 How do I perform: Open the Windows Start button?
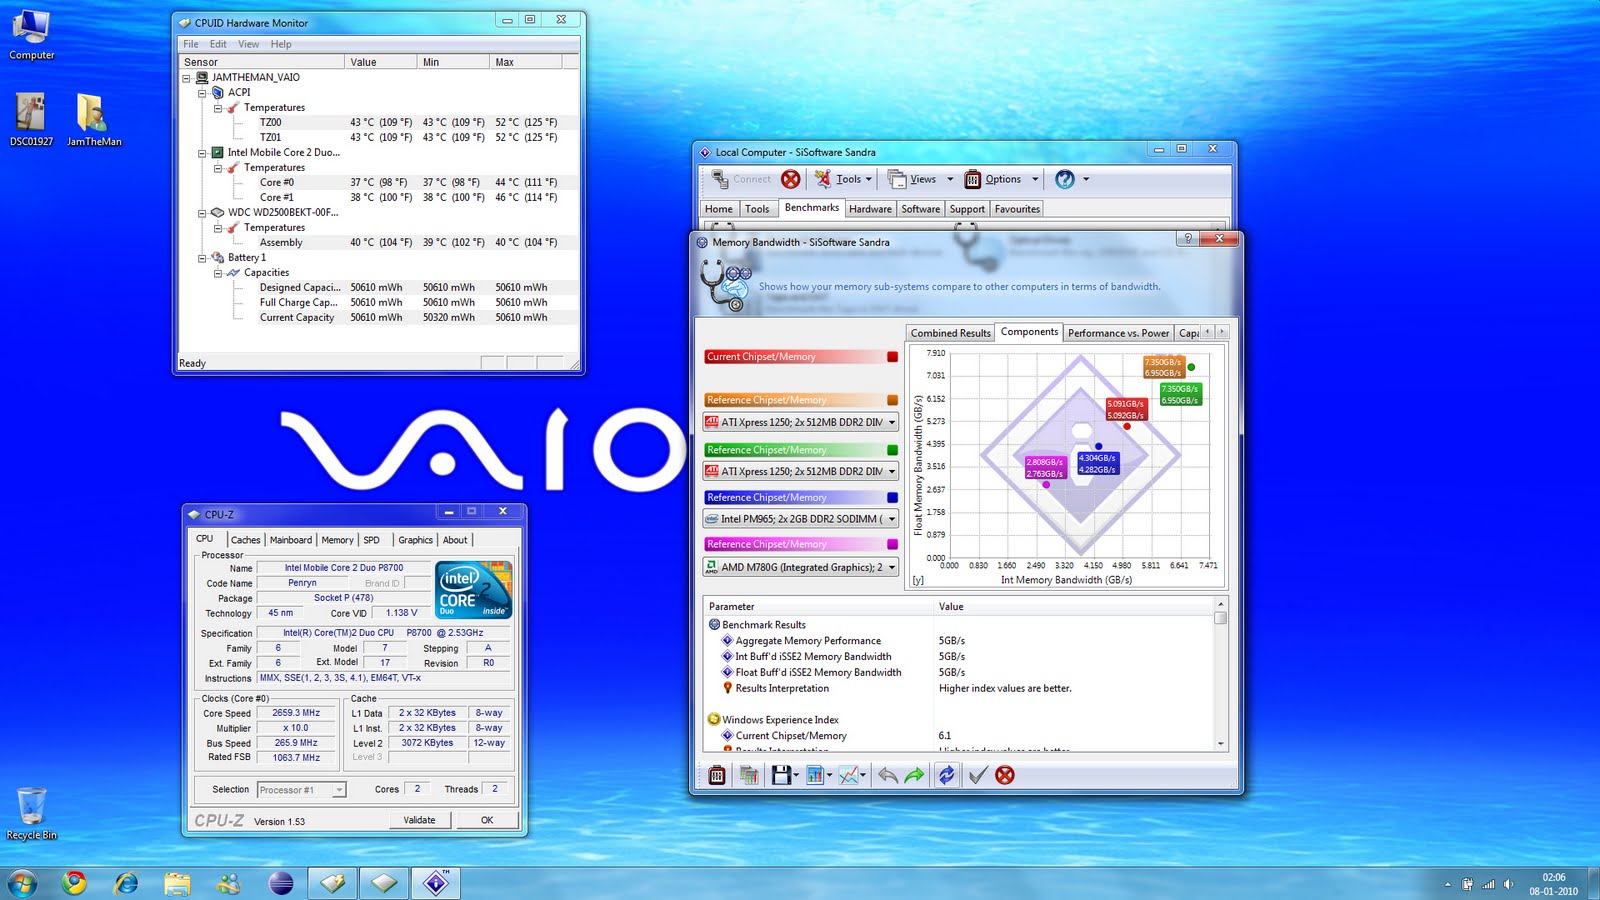click(x=22, y=883)
